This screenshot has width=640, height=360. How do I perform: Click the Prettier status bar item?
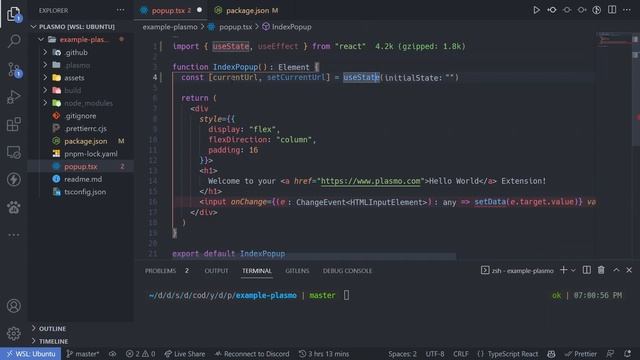[581, 353]
